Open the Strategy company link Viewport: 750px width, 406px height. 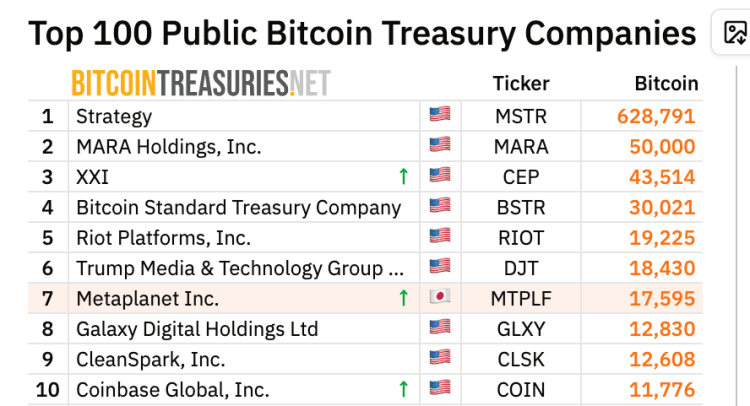114,116
